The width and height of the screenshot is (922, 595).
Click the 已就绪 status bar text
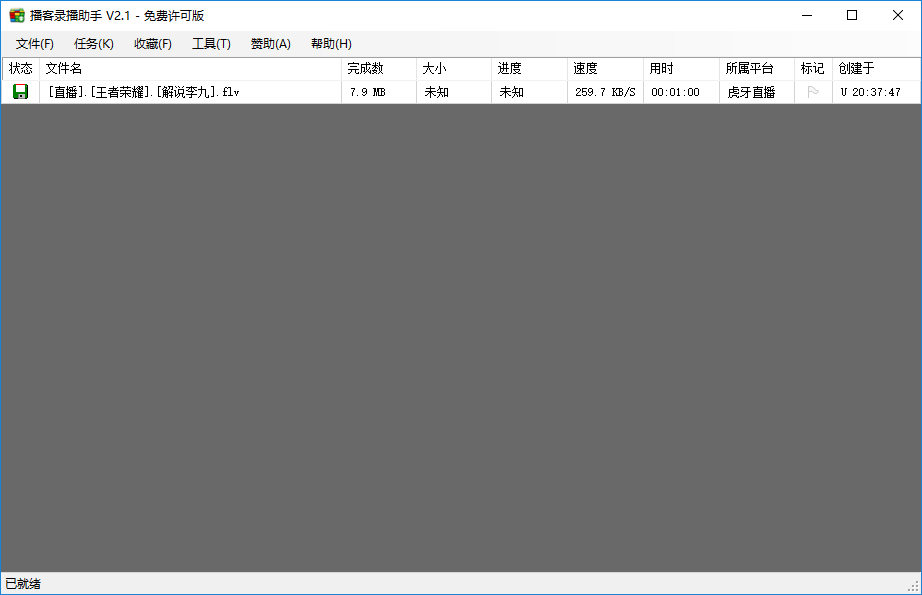(23, 584)
